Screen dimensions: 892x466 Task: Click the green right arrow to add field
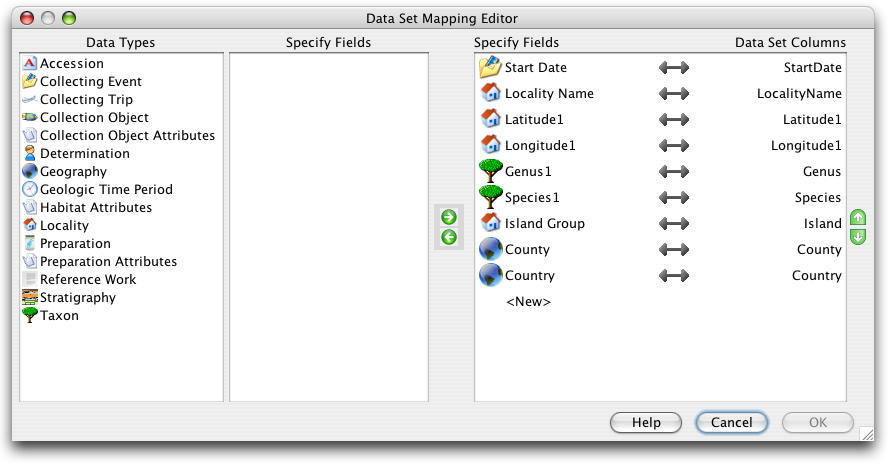449,217
